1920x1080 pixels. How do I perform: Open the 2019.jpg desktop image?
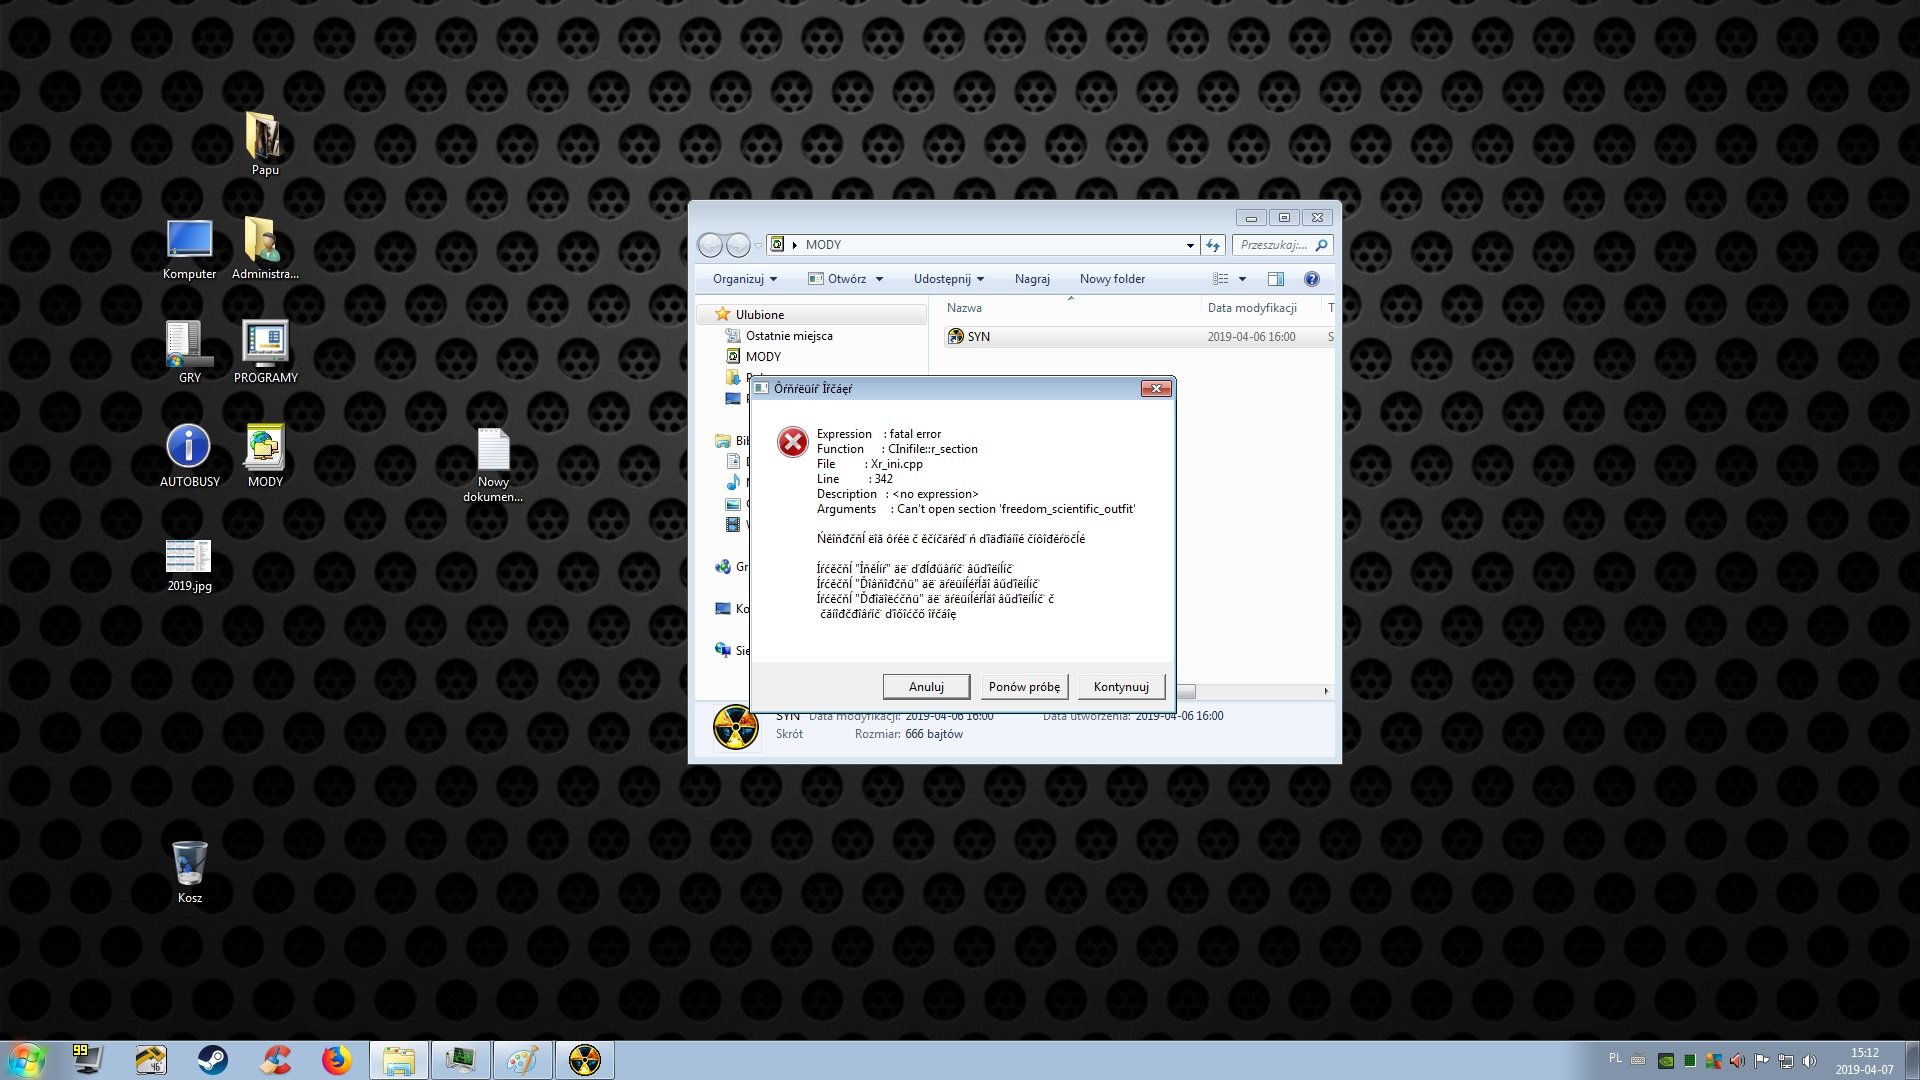[189, 565]
